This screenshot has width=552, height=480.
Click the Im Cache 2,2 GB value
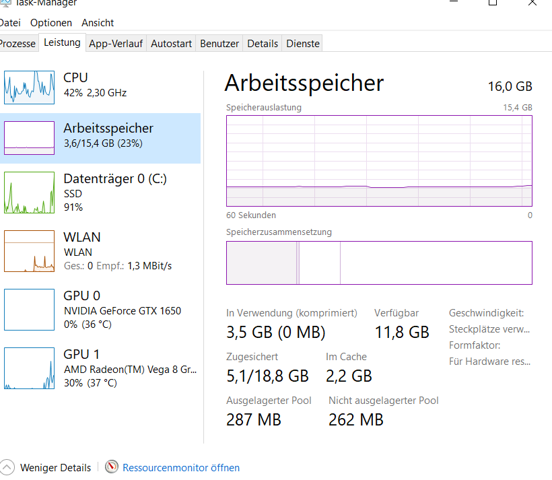349,376
